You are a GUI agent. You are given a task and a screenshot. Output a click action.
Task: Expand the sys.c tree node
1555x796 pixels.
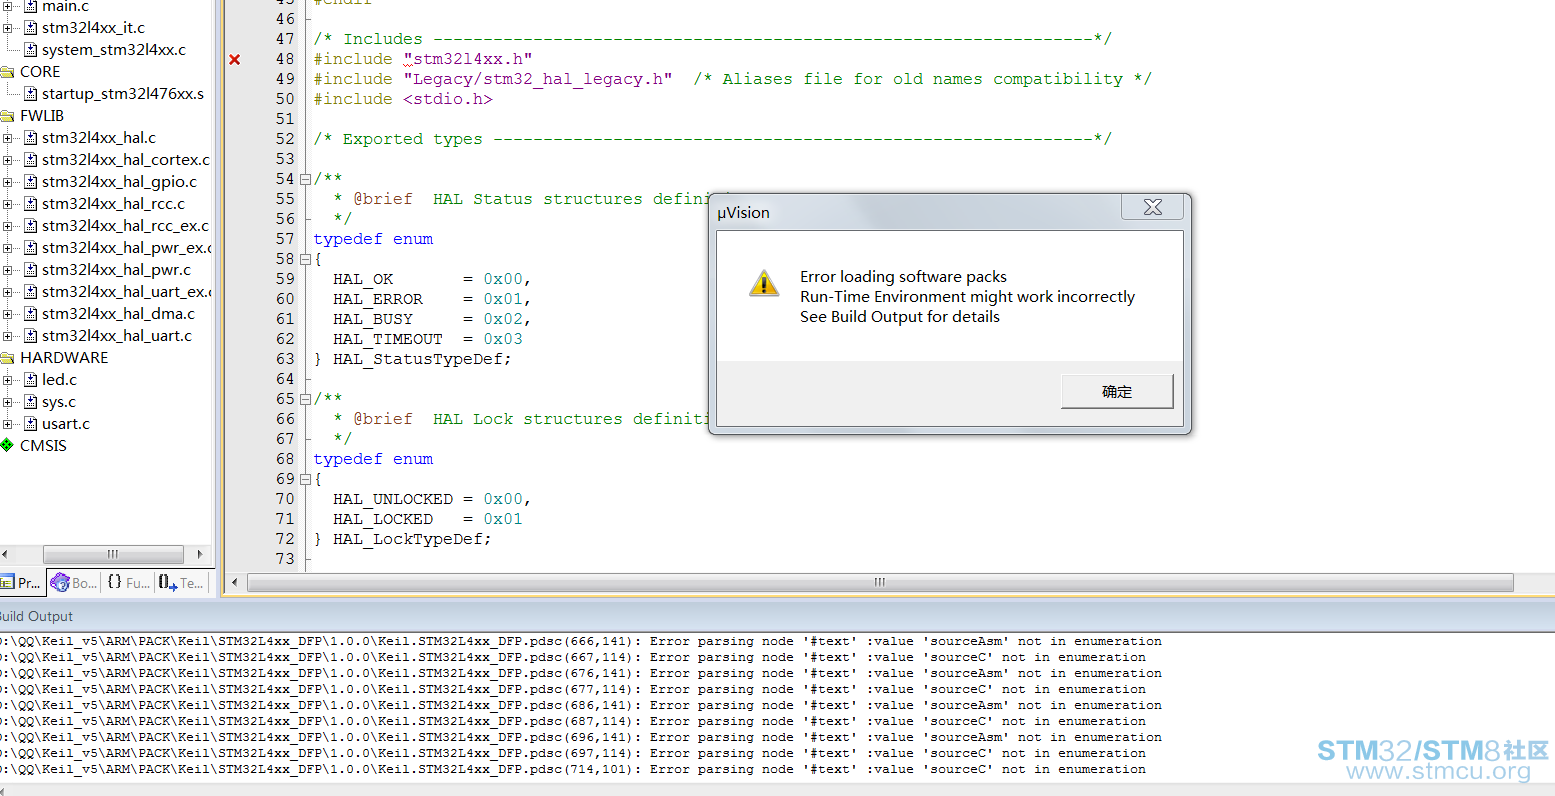[x=8, y=402]
